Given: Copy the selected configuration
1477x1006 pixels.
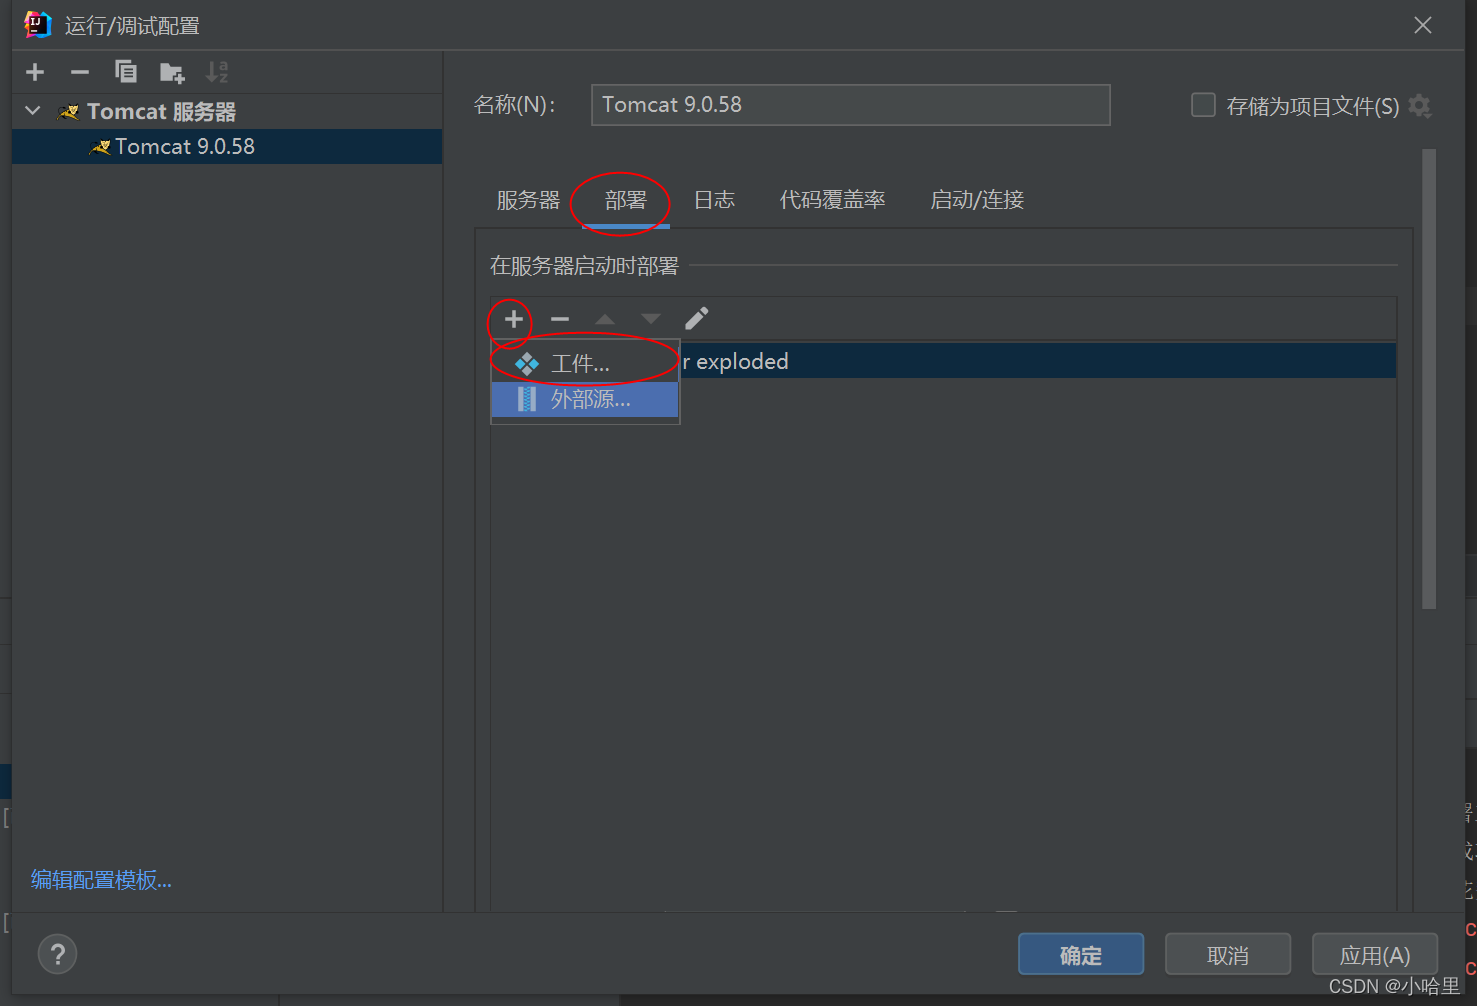Looking at the screenshot, I should pos(126,72).
